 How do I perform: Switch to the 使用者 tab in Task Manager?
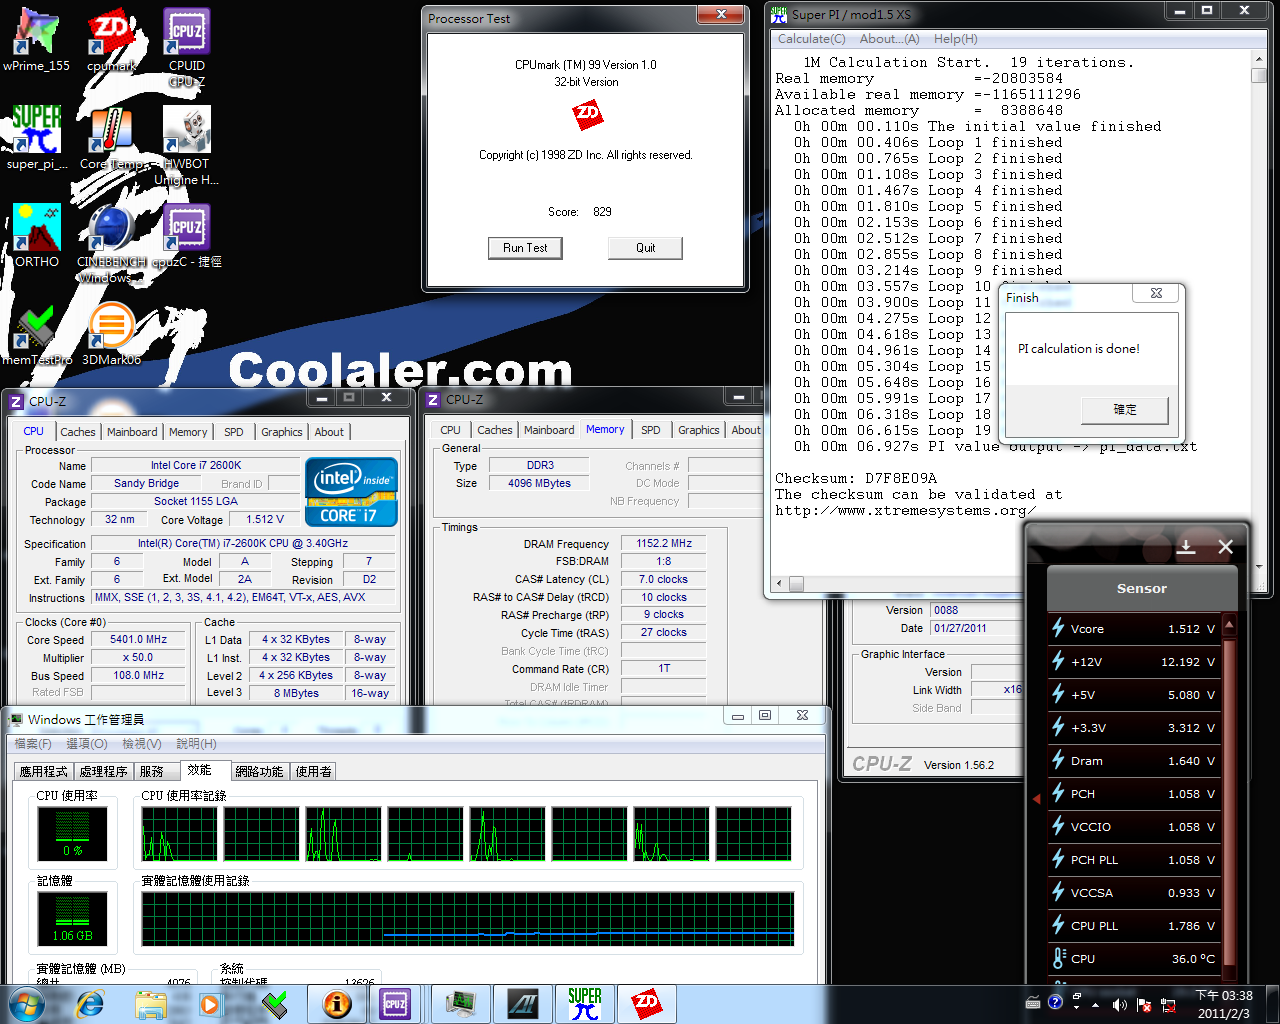click(x=314, y=772)
